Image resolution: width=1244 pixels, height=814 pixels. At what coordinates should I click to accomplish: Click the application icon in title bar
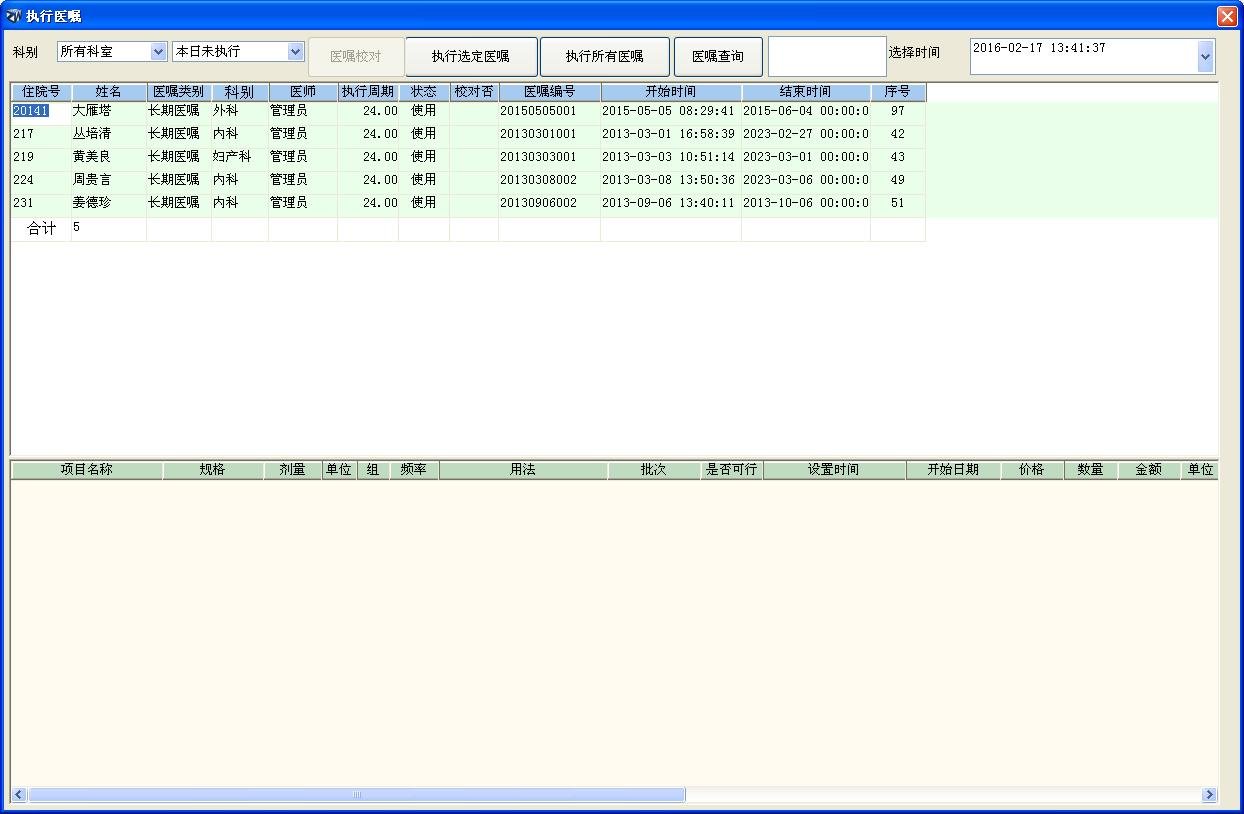[12, 16]
